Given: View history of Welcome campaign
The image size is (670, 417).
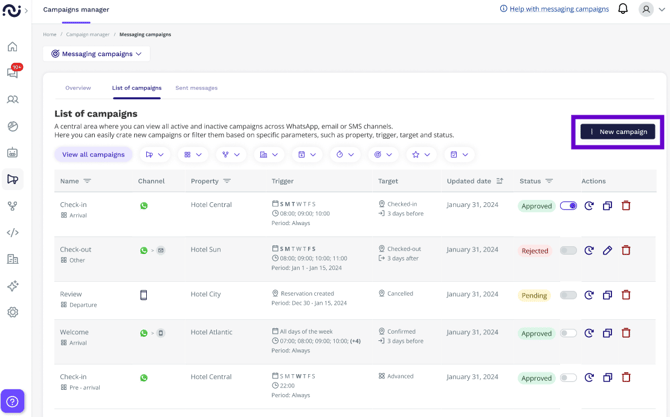Looking at the screenshot, I should point(589,333).
